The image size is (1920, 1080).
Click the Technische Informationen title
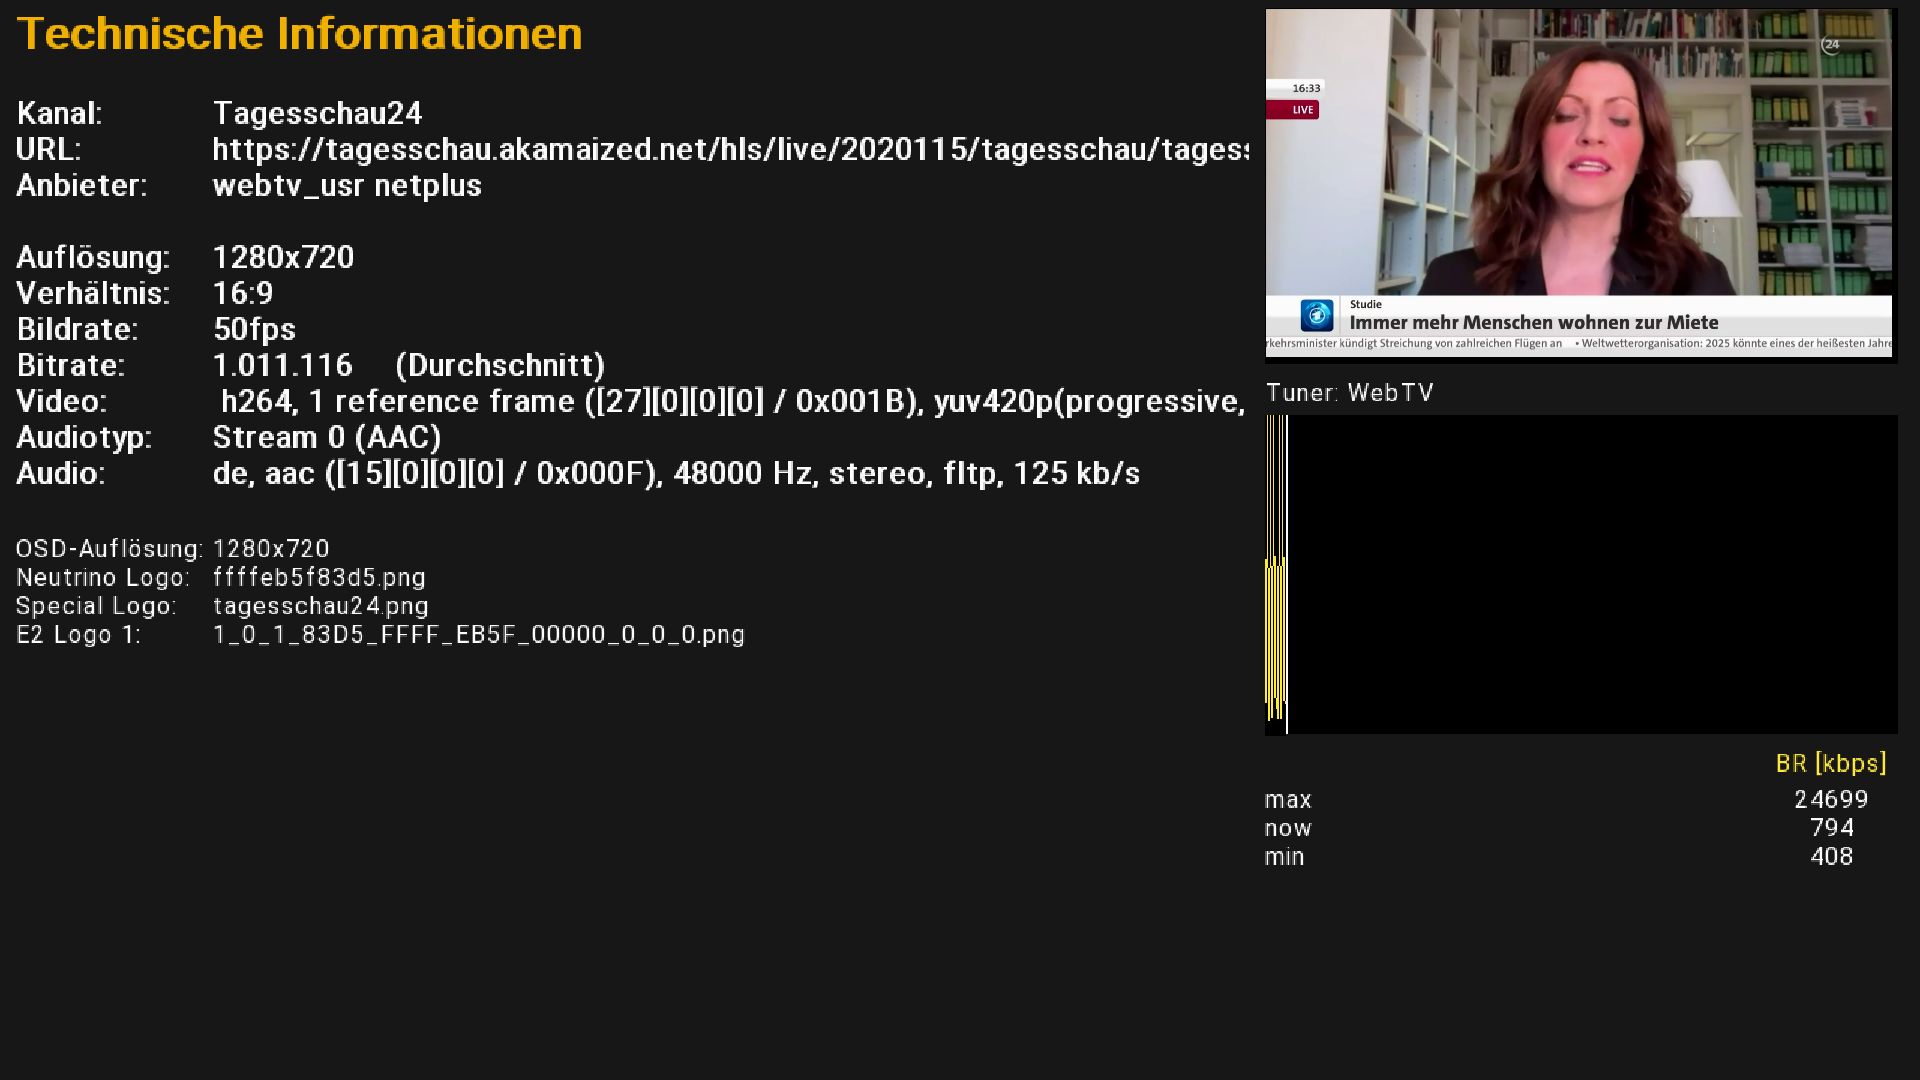(299, 34)
